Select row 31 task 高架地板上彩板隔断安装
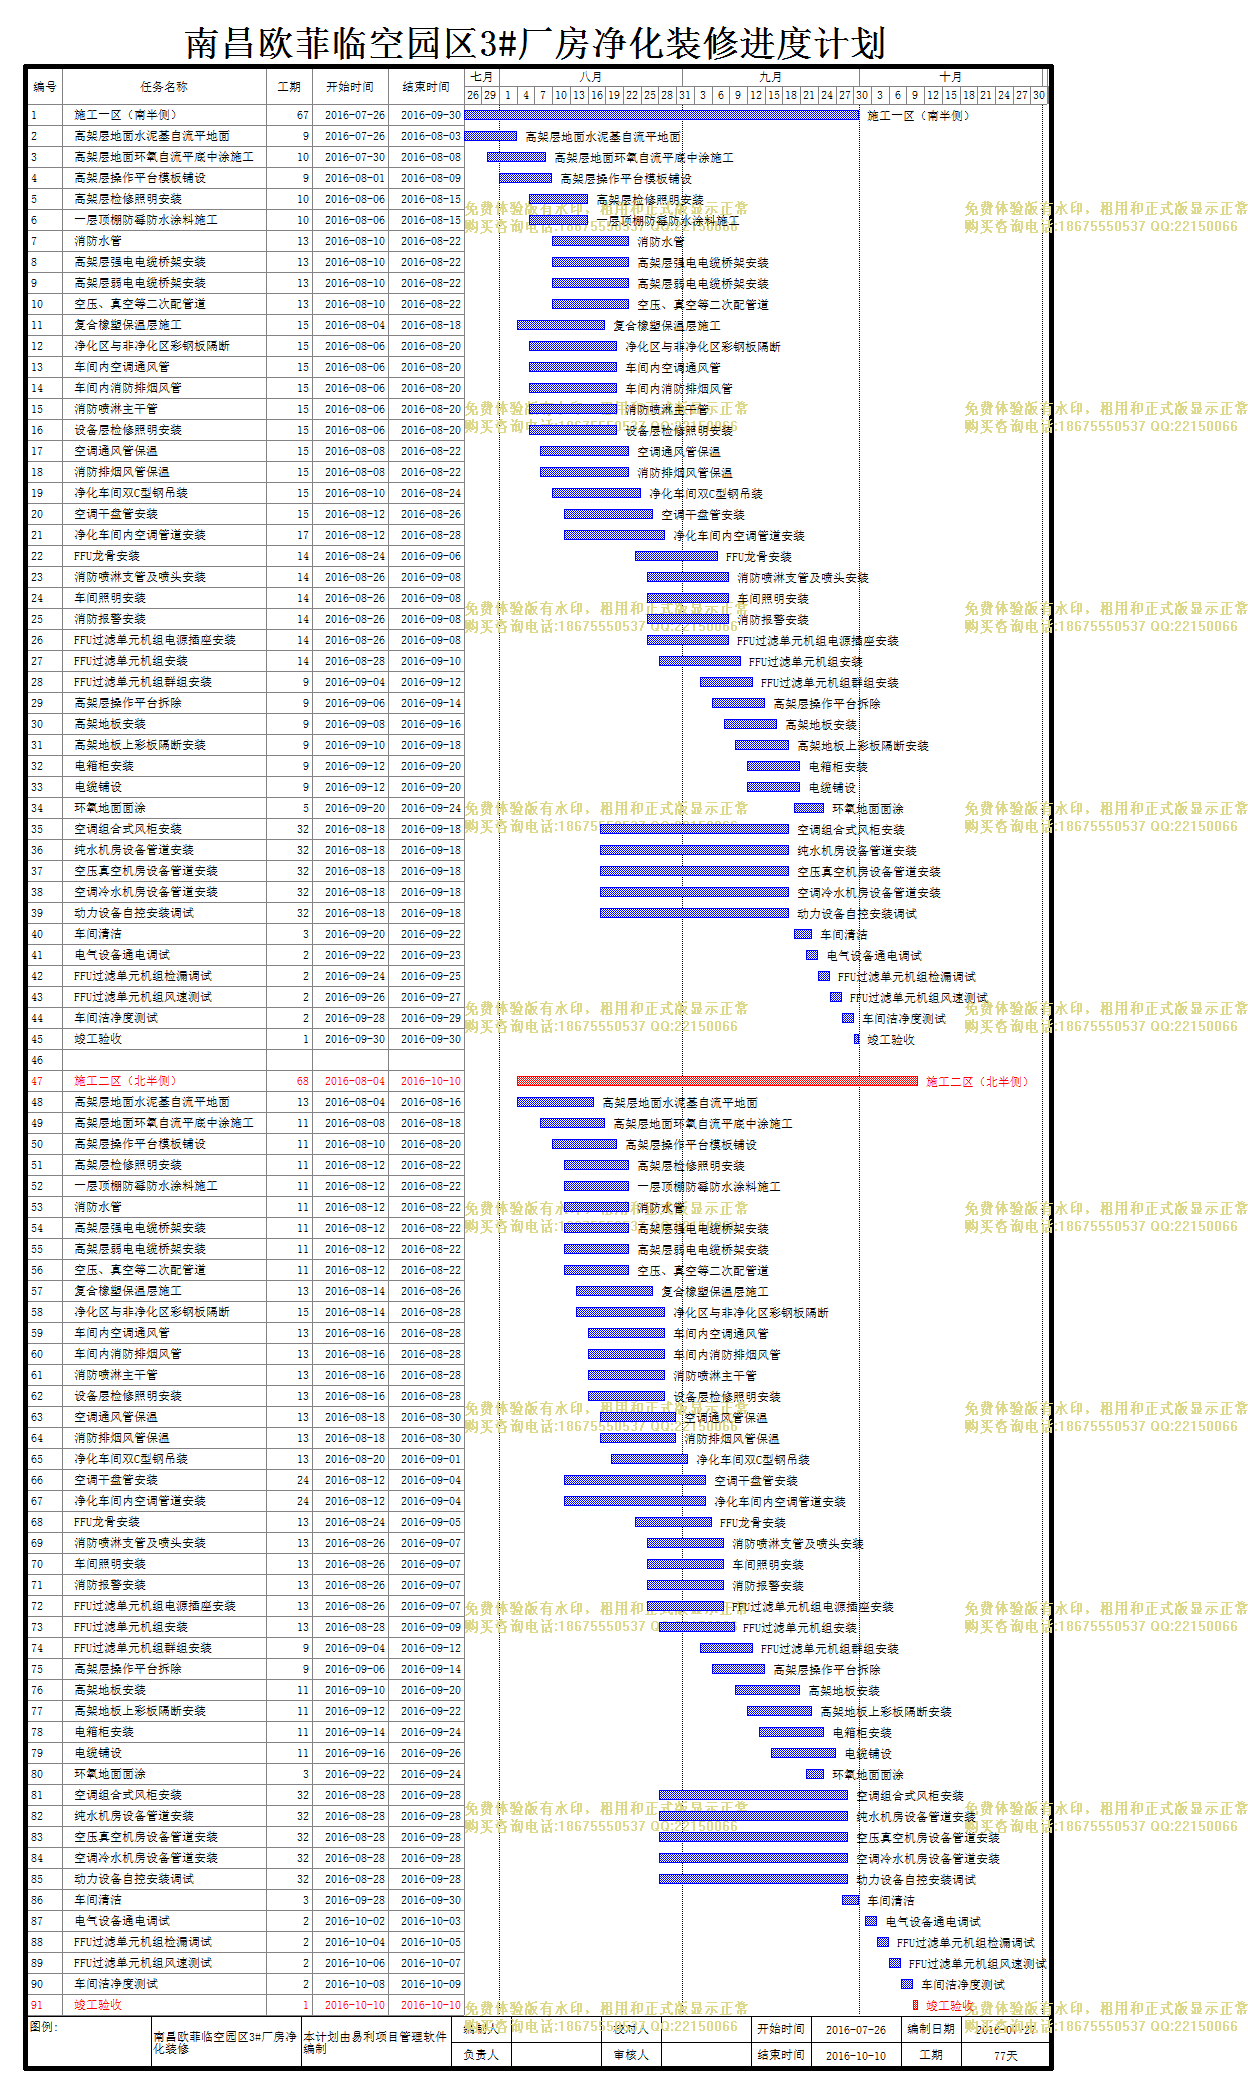 coord(140,745)
